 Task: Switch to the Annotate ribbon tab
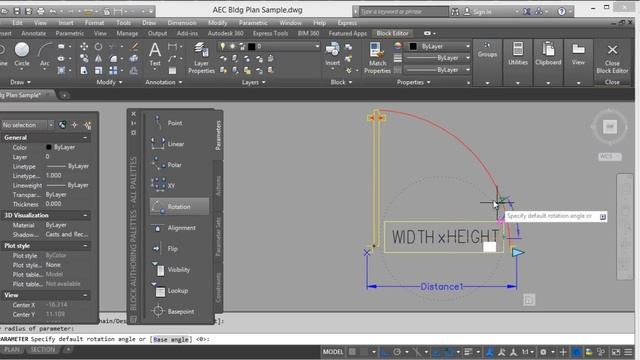pyautogui.click(x=33, y=33)
